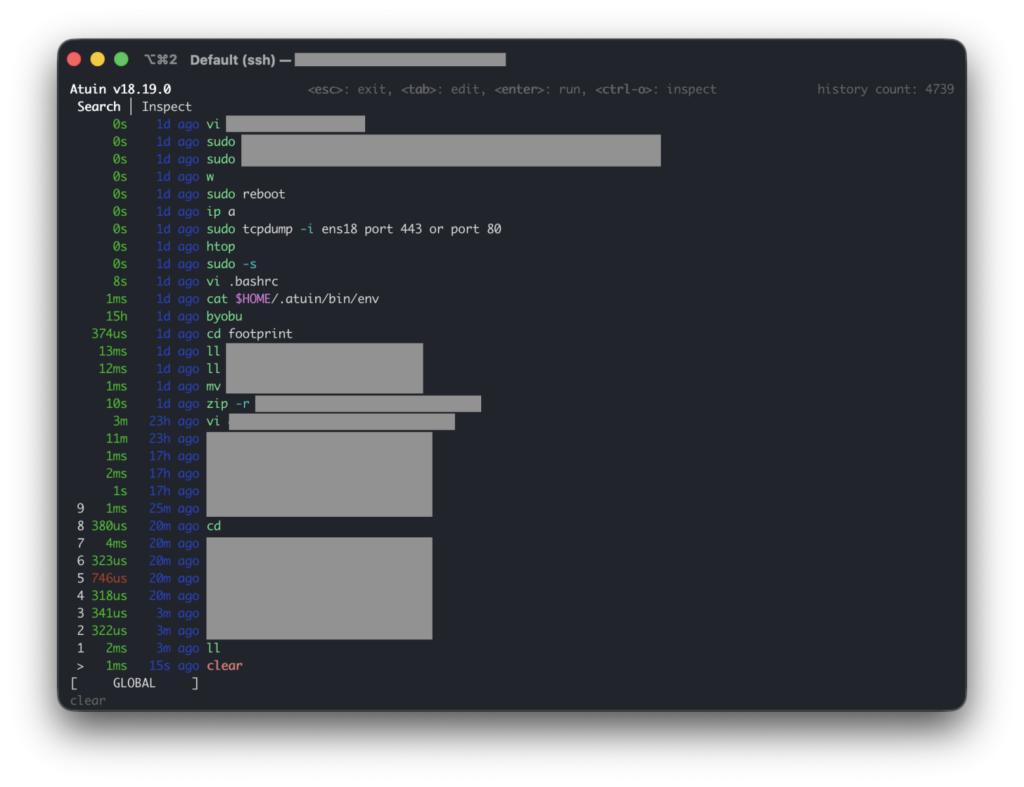This screenshot has width=1024, height=787.
Task: Click the 15h duration of byobu
Action: [116, 317]
